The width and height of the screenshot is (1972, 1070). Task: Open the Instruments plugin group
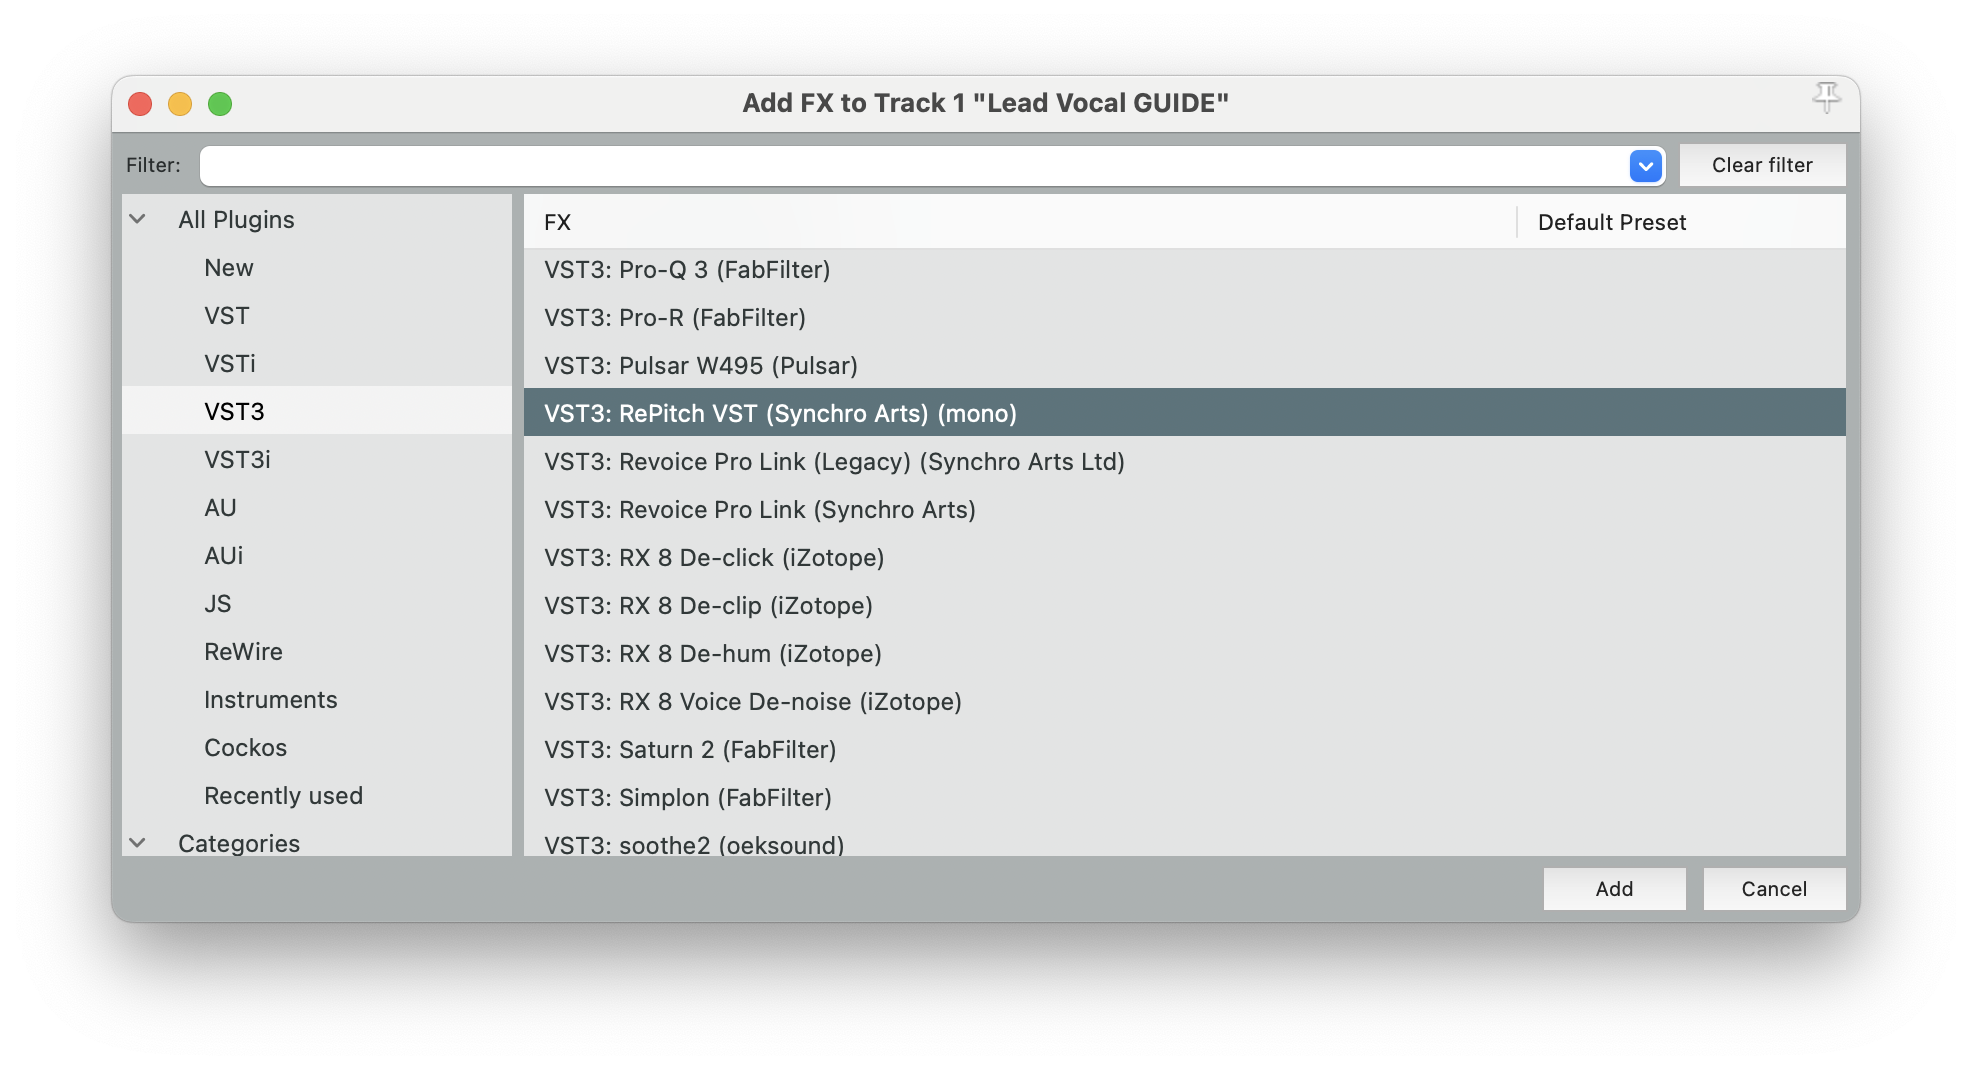[270, 700]
